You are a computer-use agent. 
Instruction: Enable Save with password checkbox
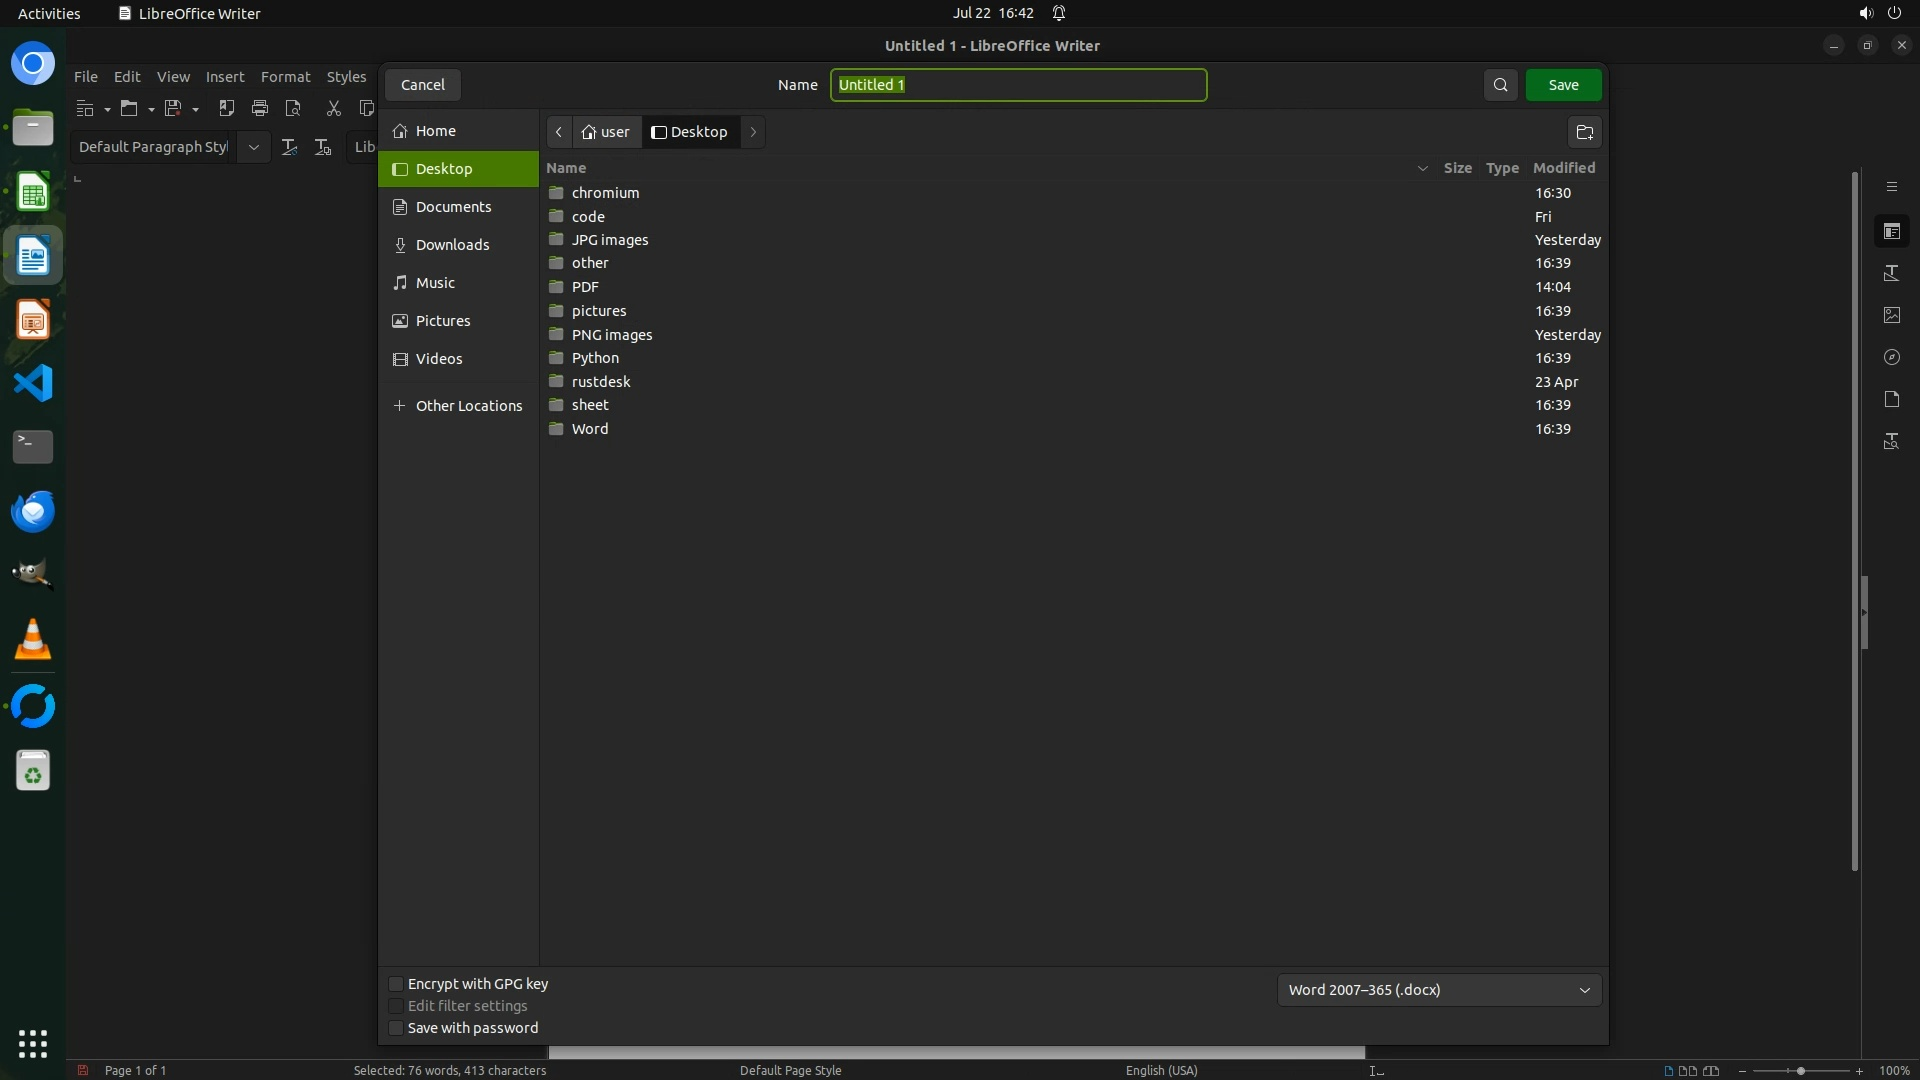pos(396,1028)
